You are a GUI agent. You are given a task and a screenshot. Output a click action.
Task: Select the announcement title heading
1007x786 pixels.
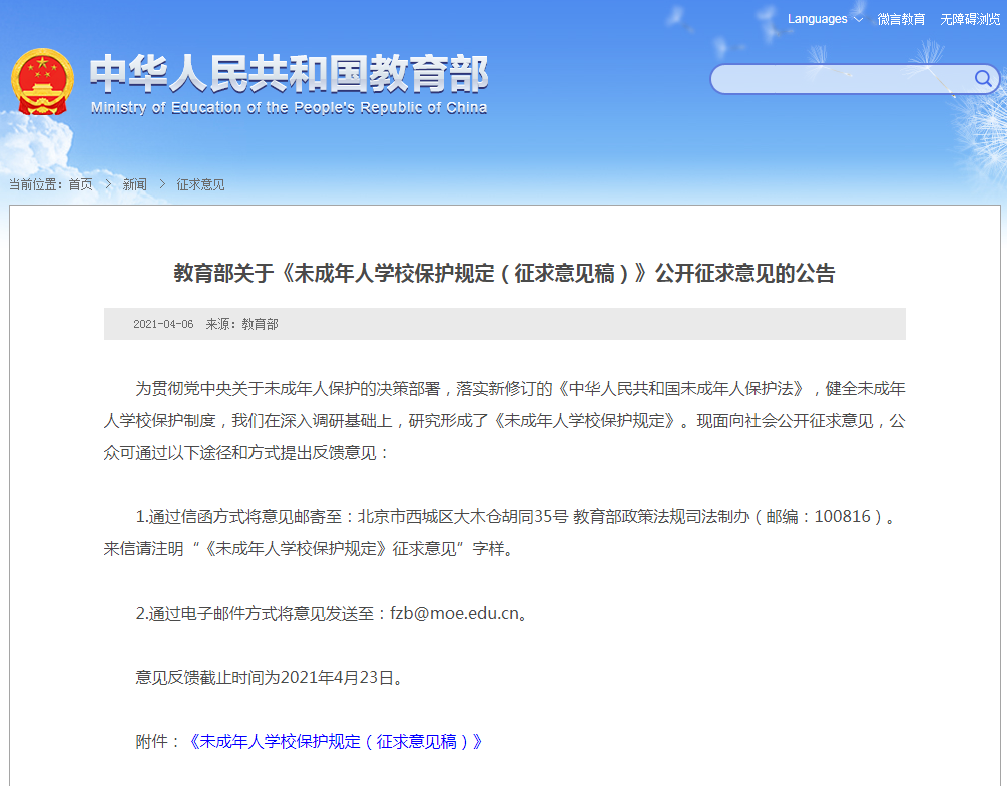(504, 273)
